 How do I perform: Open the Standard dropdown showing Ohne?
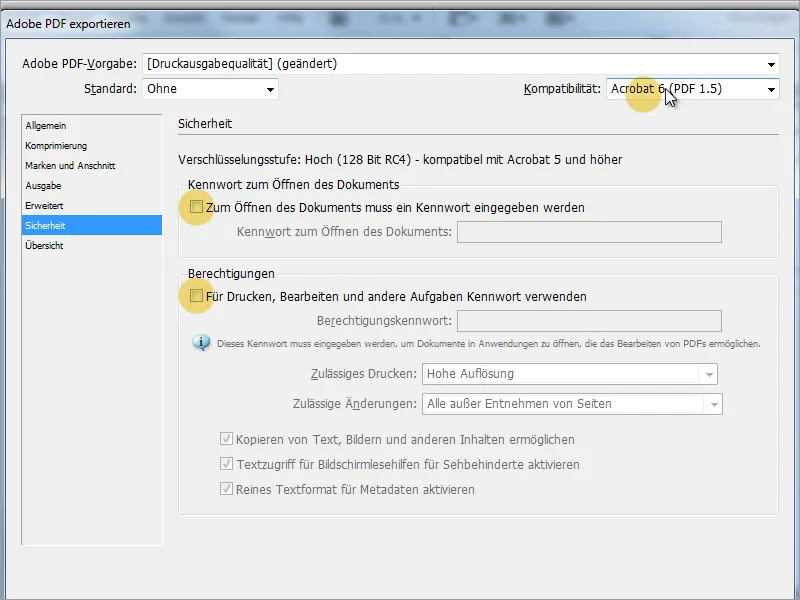(x=210, y=89)
